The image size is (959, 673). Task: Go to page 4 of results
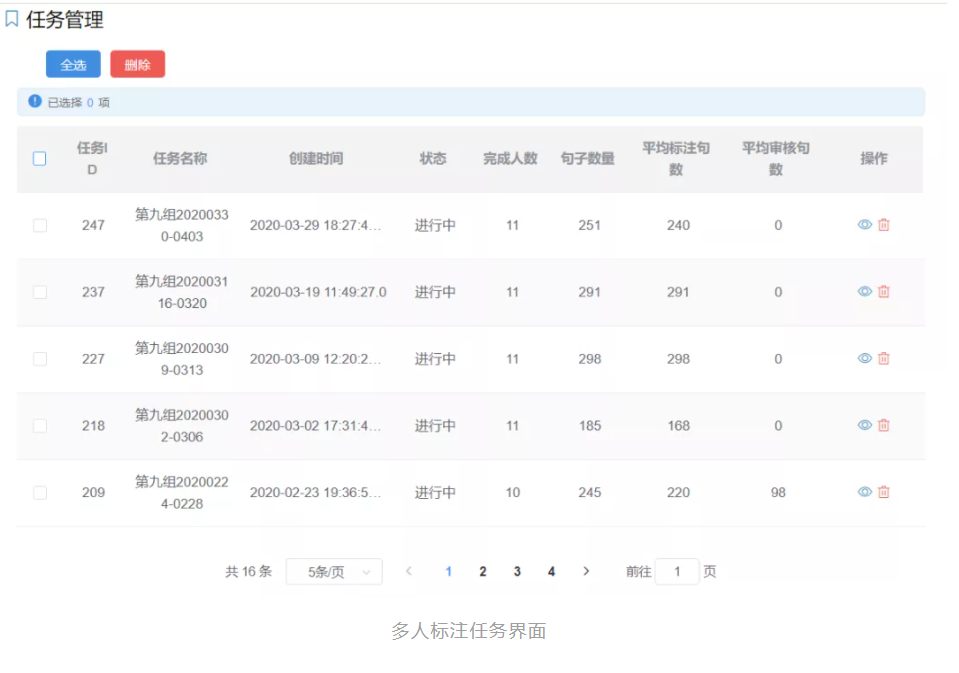(x=551, y=571)
